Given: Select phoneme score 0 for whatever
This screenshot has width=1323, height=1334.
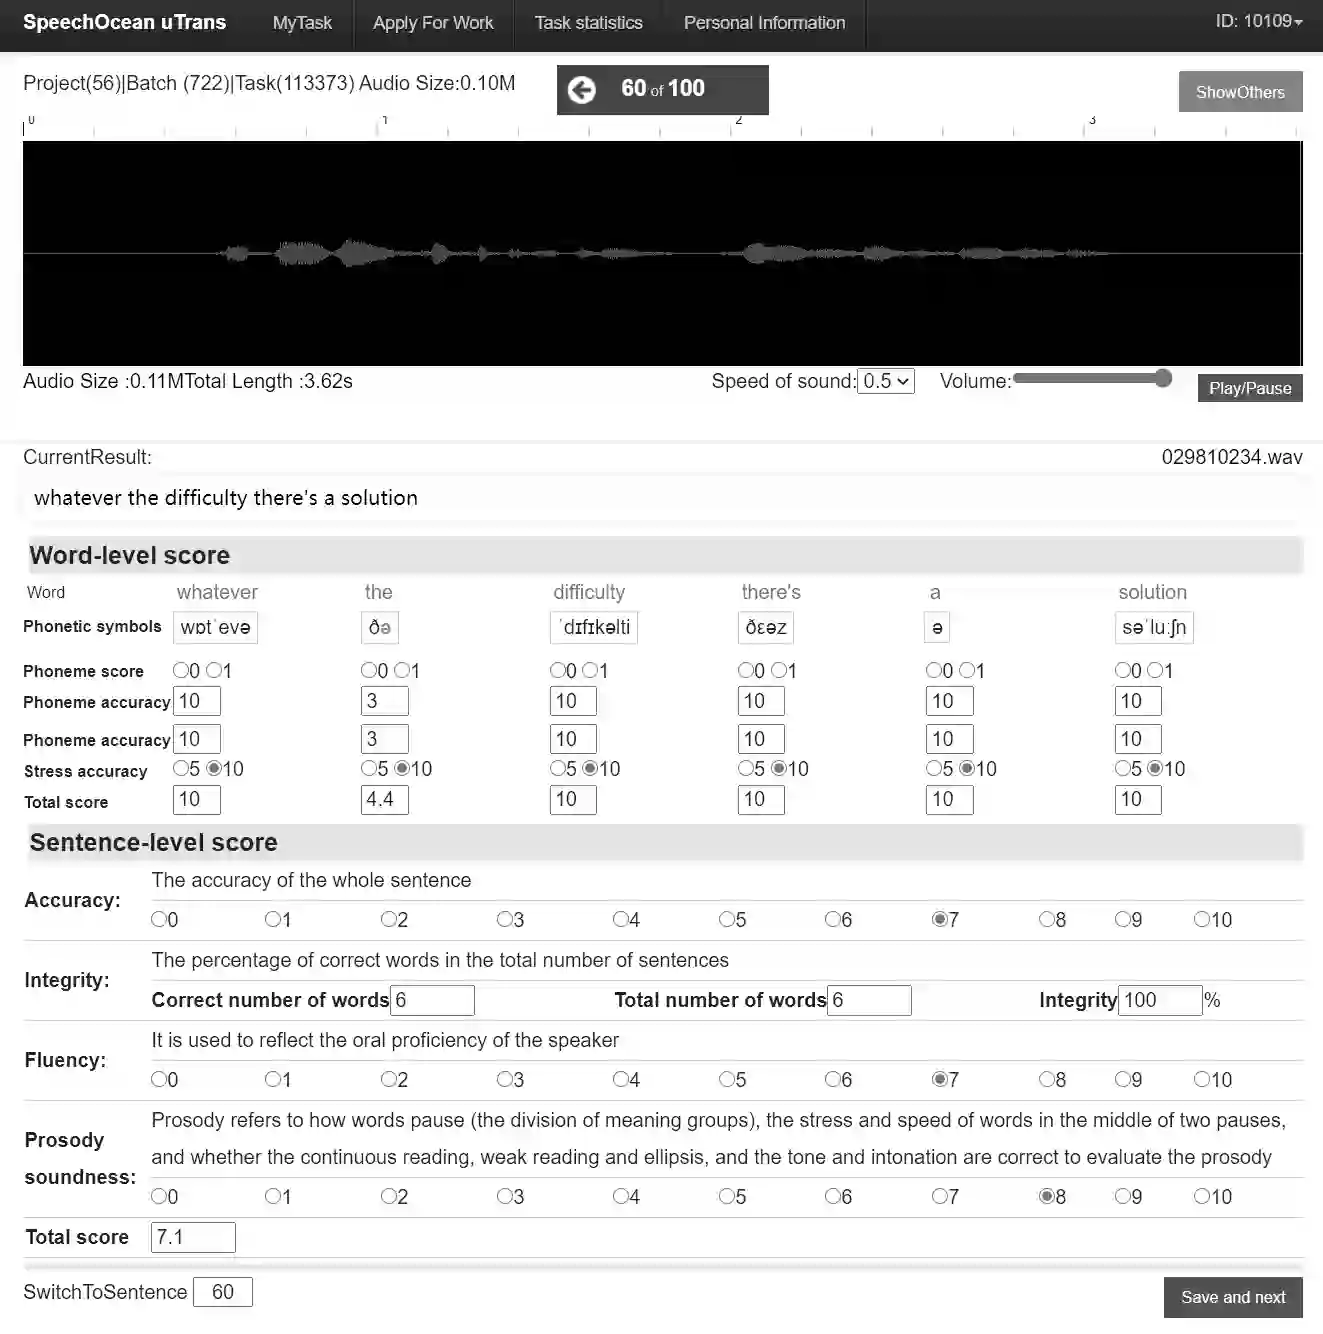Looking at the screenshot, I should click(x=181, y=670).
